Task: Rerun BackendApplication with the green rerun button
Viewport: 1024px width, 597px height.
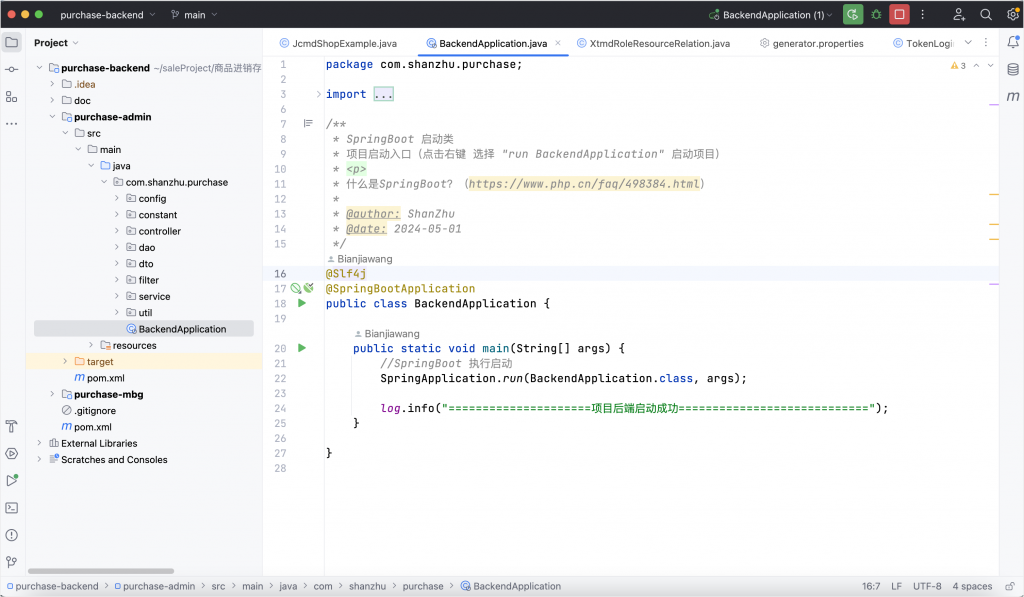Action: [x=852, y=15]
